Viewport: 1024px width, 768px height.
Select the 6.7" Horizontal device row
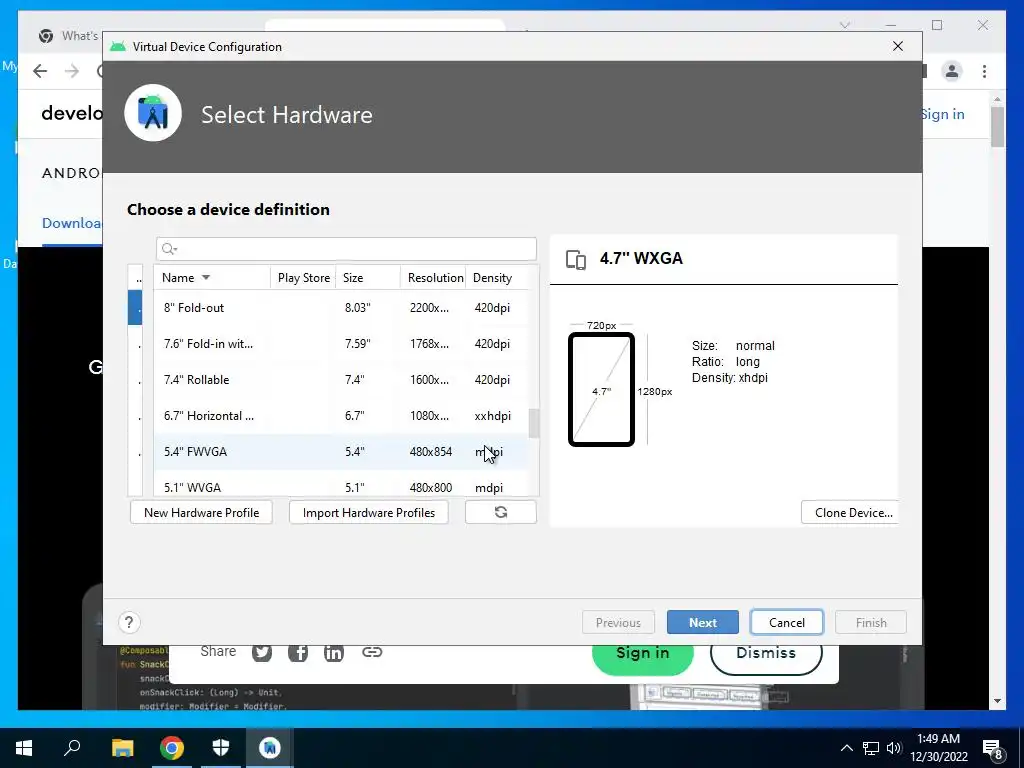pos(341,415)
